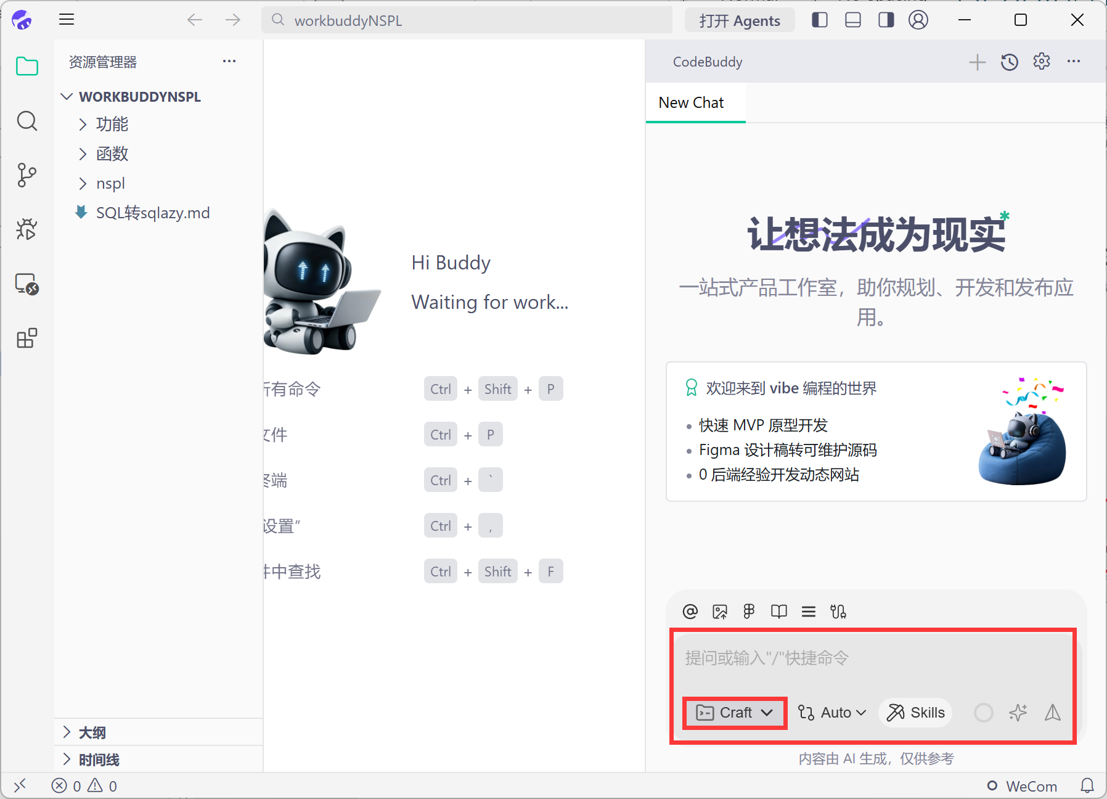The width and height of the screenshot is (1107, 799).
Task: Open the Explorer folder icon in activity bar
Action: click(x=27, y=66)
